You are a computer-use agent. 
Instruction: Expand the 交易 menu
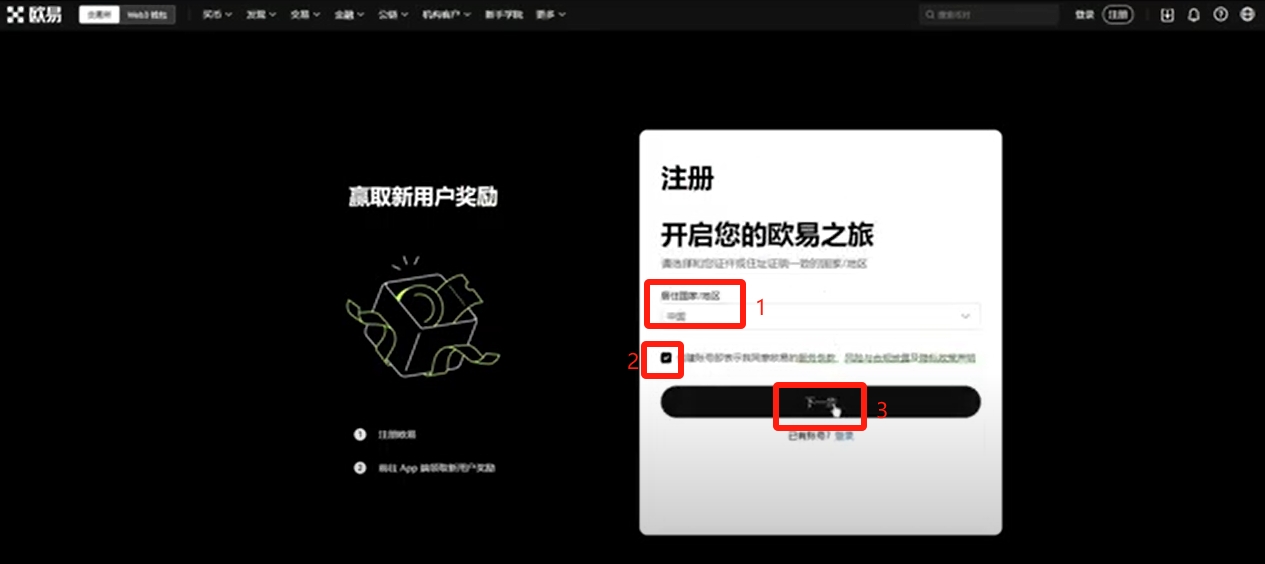click(305, 15)
